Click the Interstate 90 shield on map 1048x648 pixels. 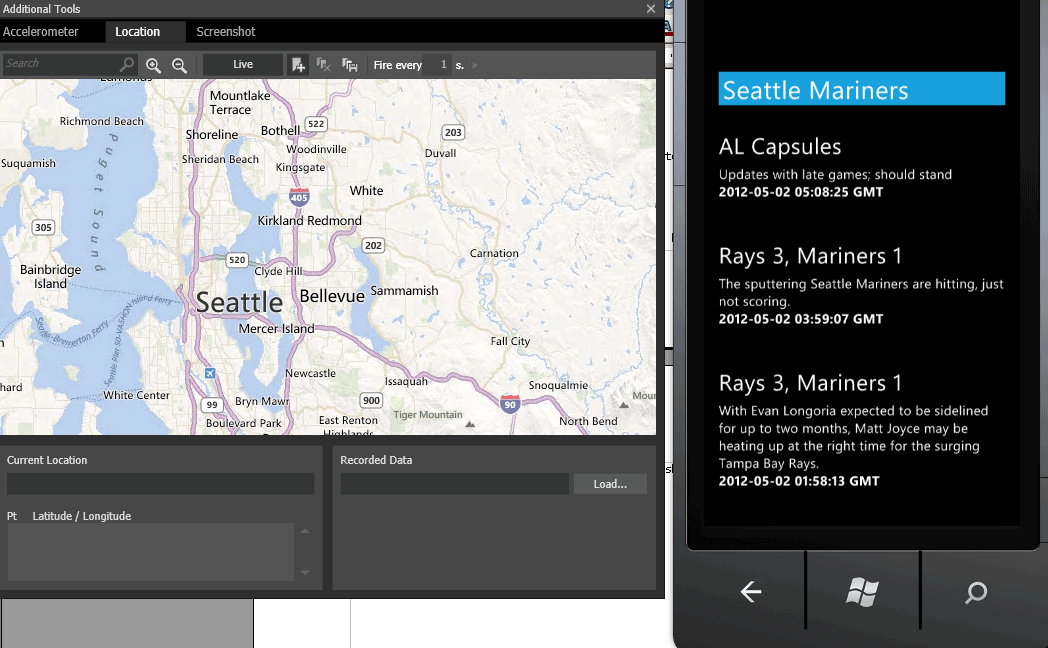[510, 403]
